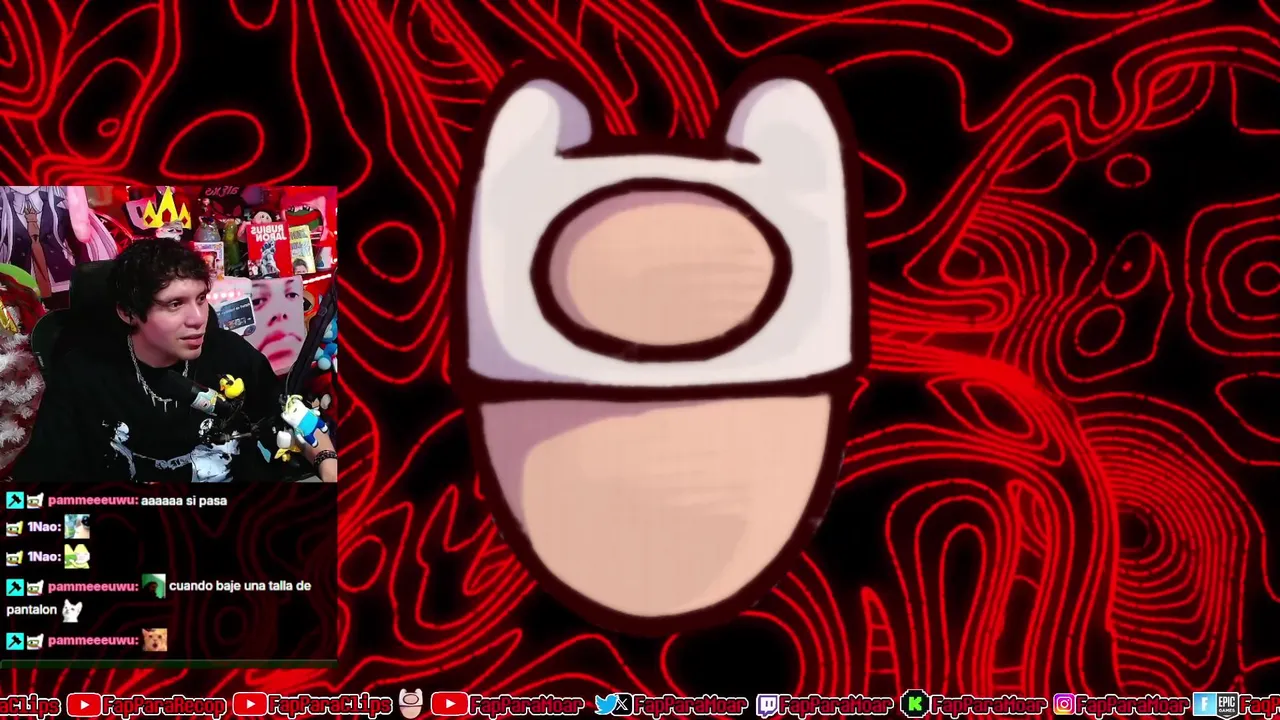Click the white cat emote after 'pantalon'

(x=71, y=610)
